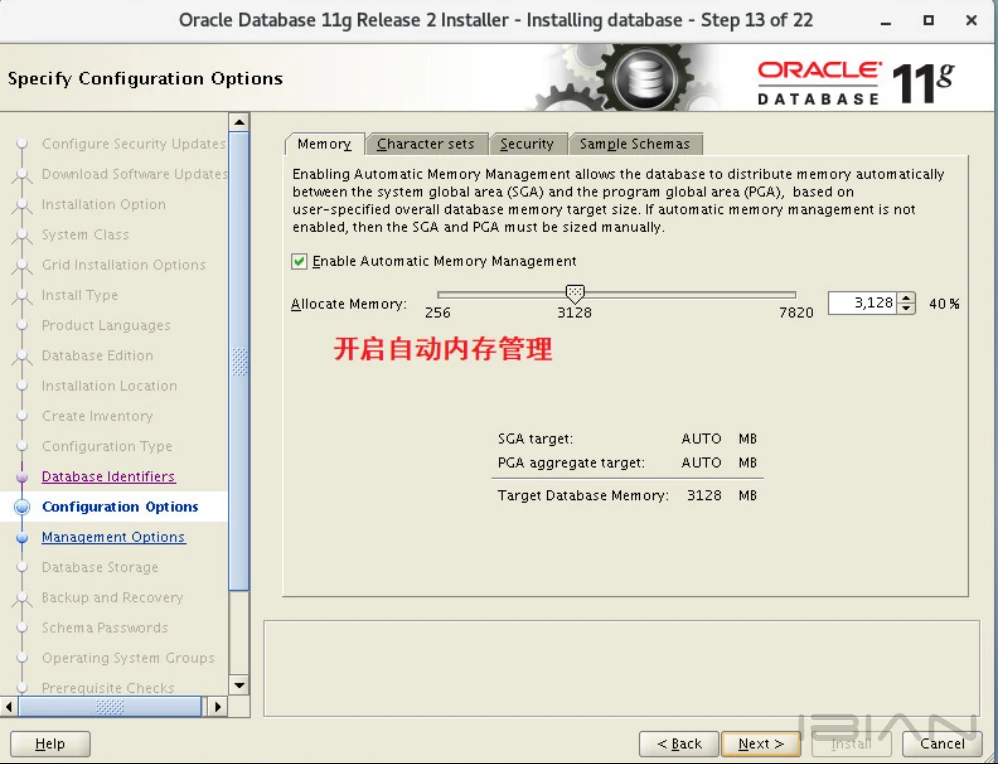Click scroll down arrow of steps sidebar
998x764 pixels.
(x=239, y=686)
